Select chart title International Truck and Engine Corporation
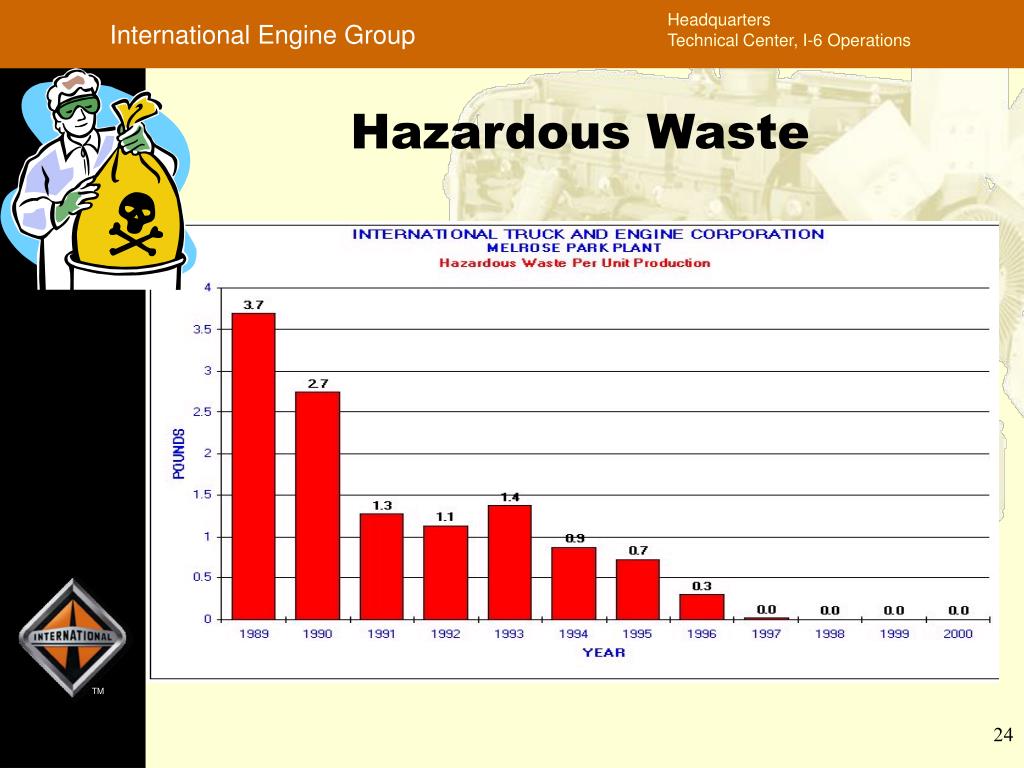The image size is (1024, 768). (588, 234)
